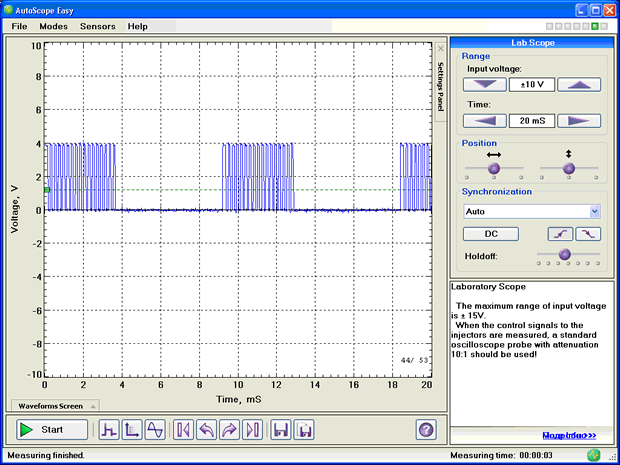This screenshot has width=620, height=465.
Task: Click the 44/ 53 frame counter
Action: [x=414, y=361]
